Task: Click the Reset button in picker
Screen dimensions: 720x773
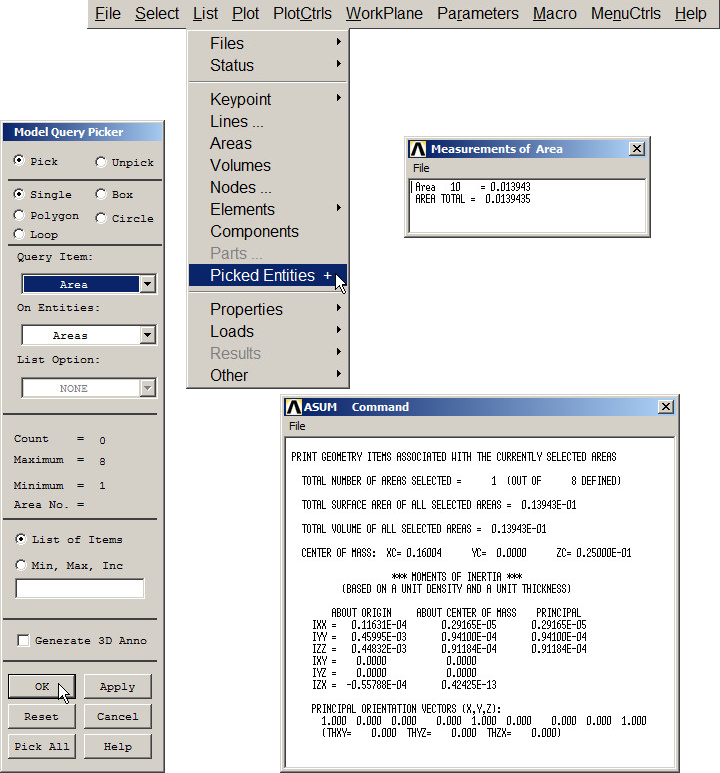Action: (42, 717)
